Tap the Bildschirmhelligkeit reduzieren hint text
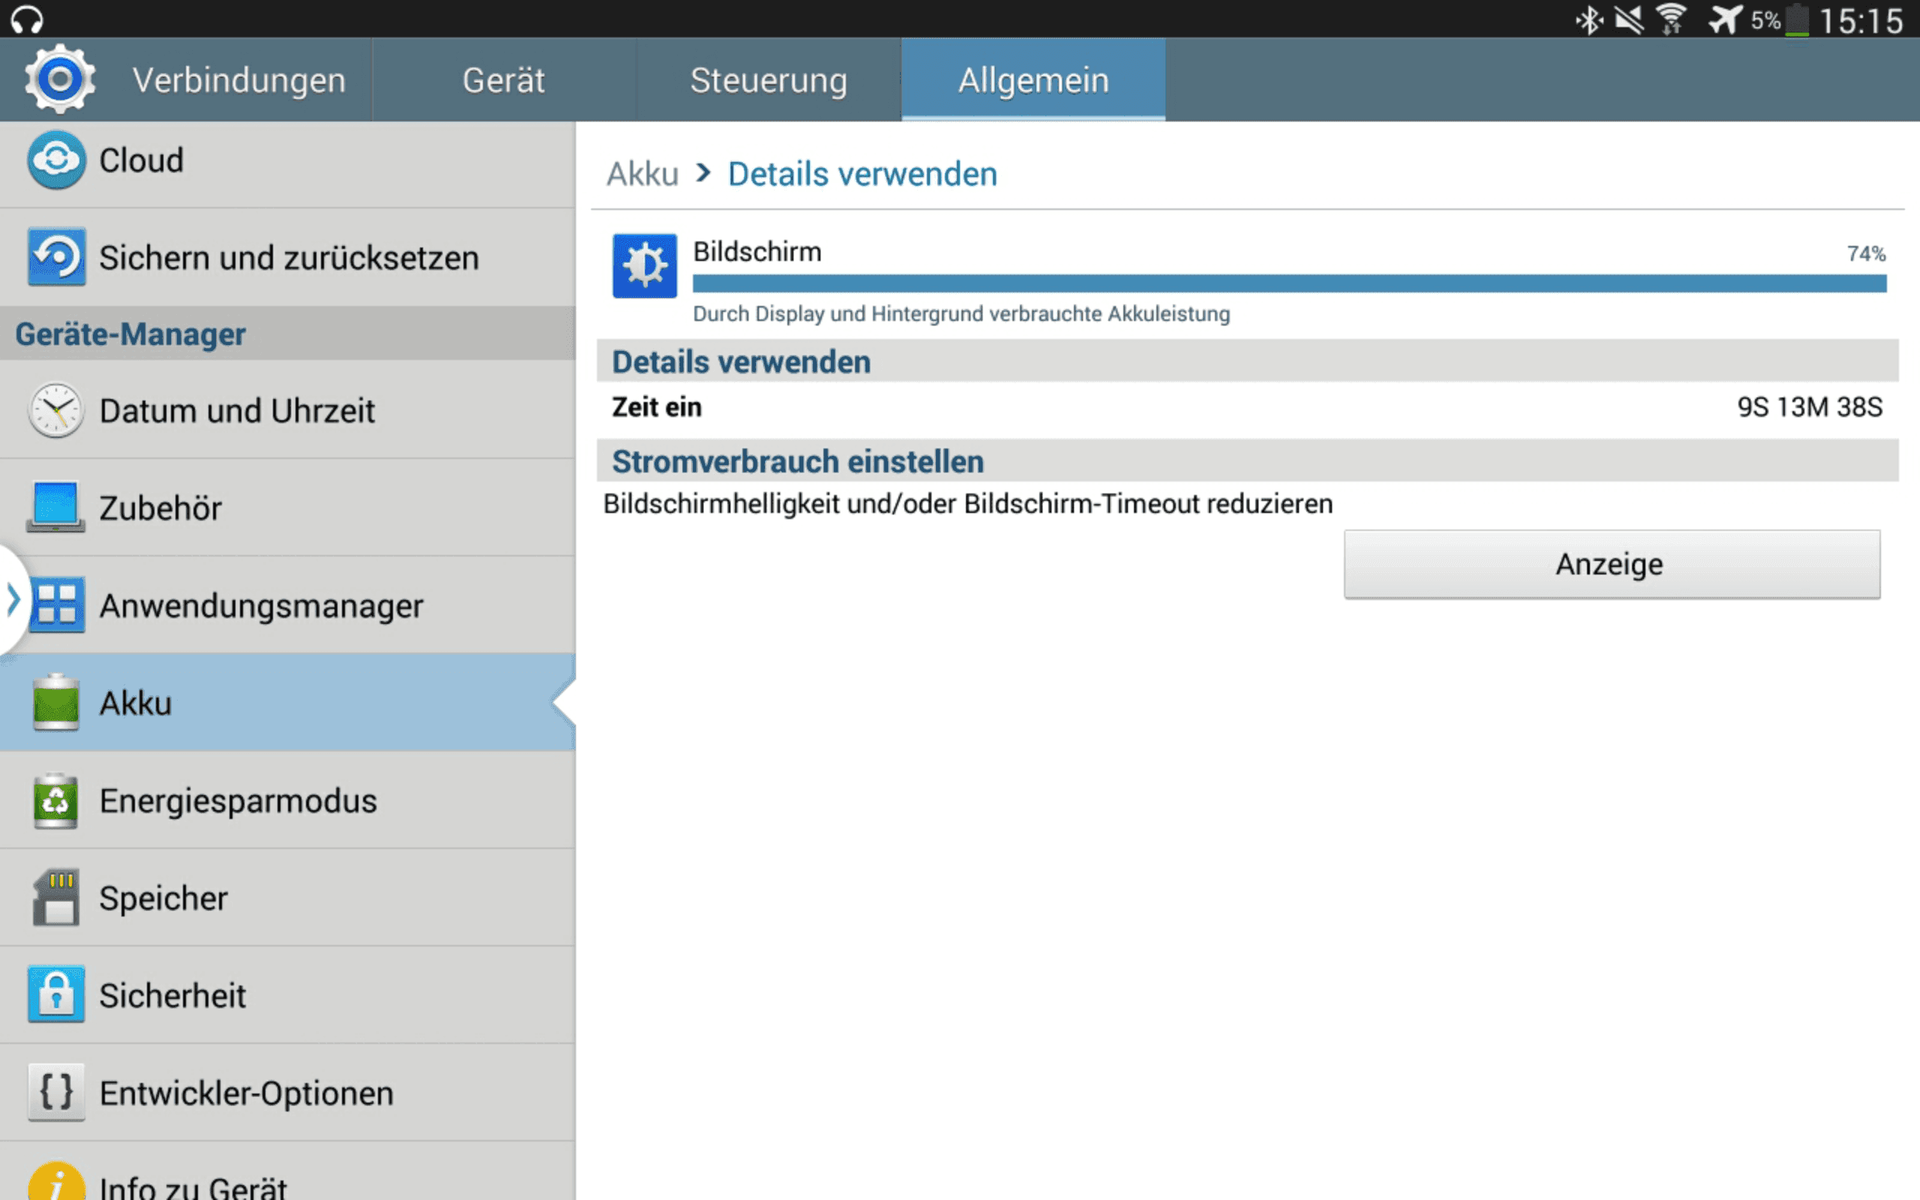 click(968, 504)
